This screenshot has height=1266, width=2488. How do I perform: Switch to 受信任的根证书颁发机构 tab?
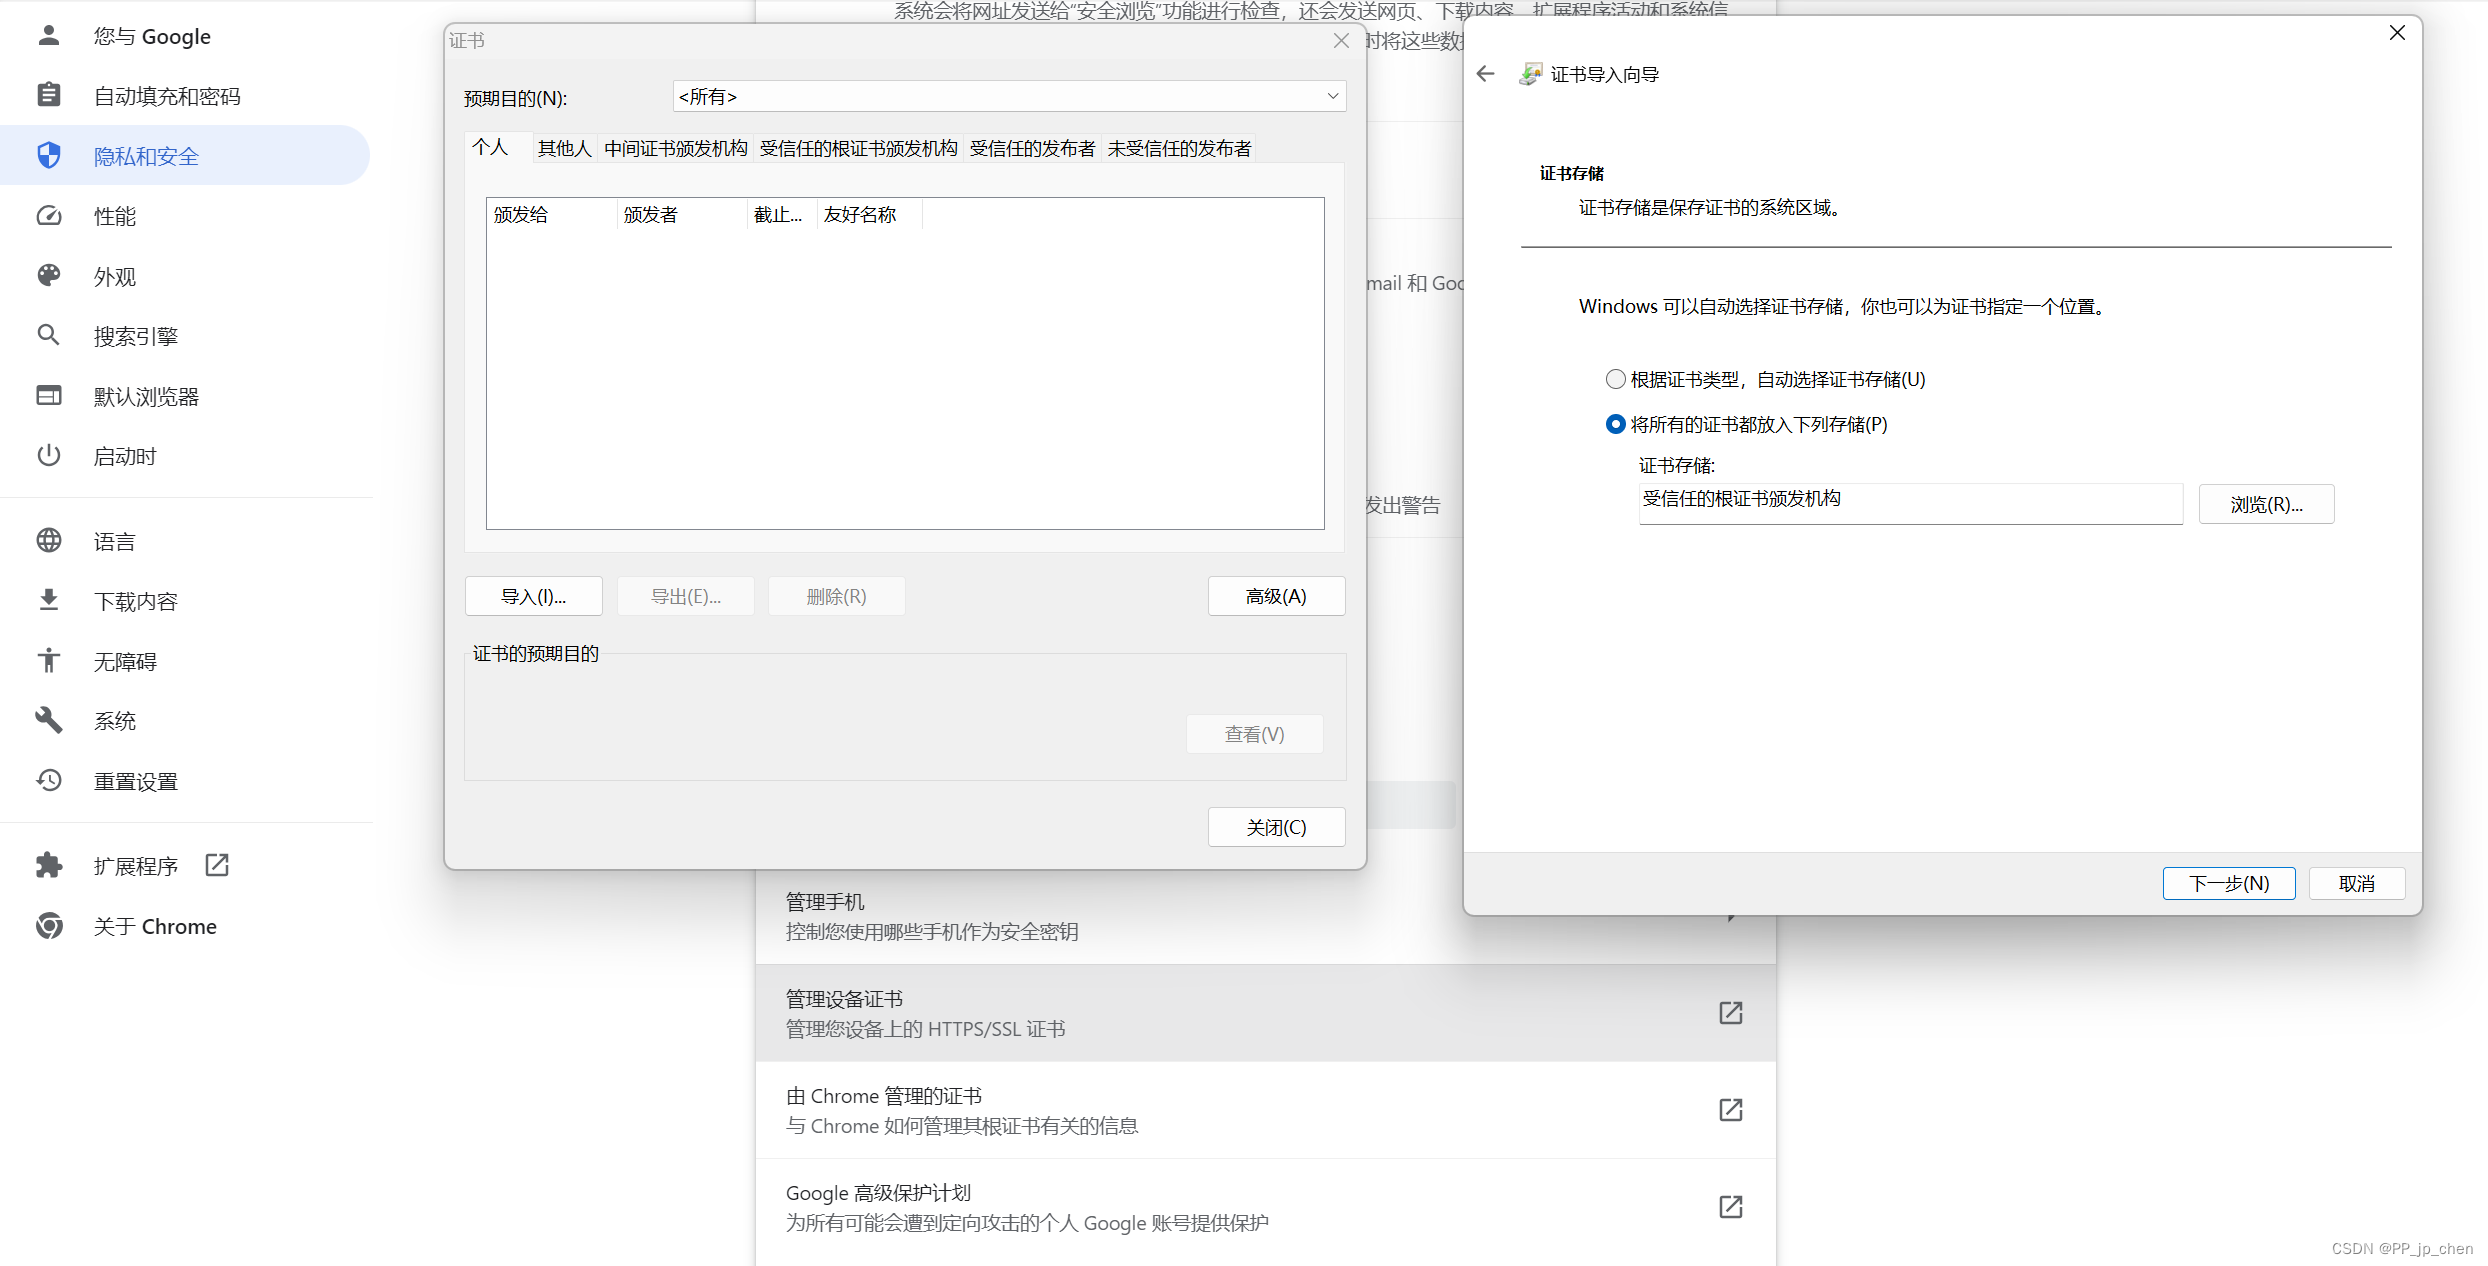coord(858,149)
